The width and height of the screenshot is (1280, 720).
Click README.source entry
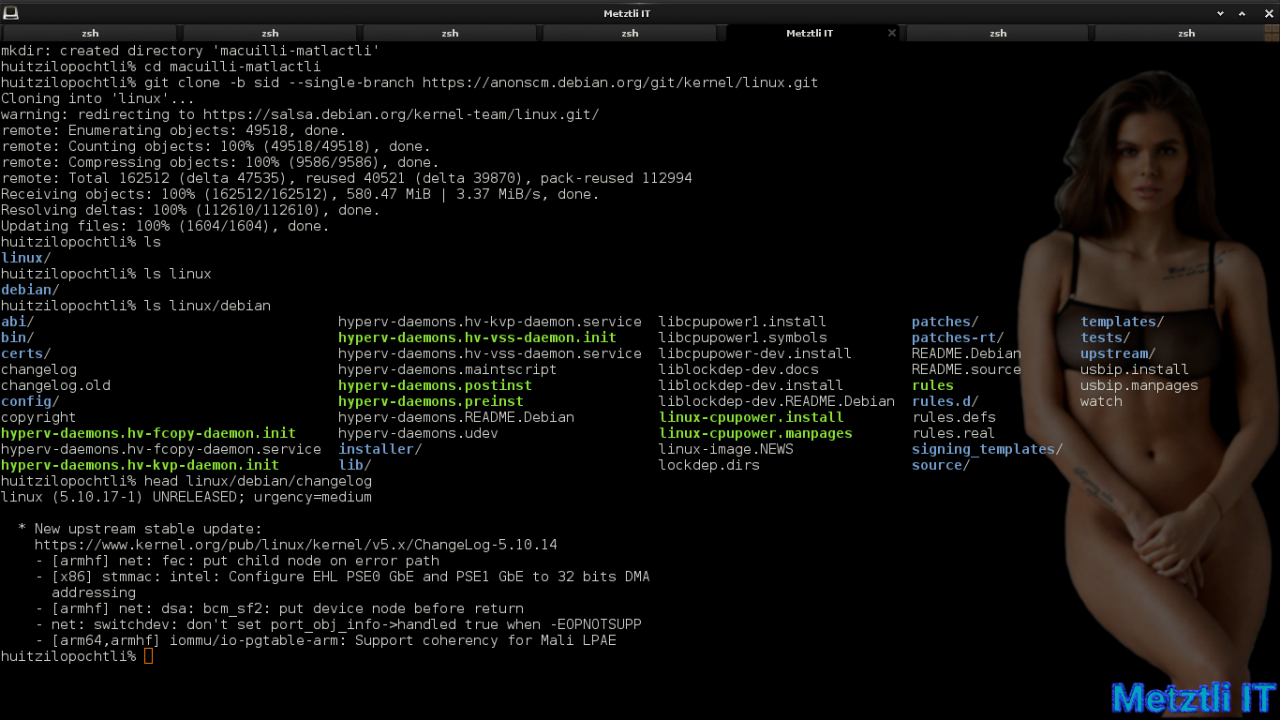pyautogui.click(x=966, y=369)
